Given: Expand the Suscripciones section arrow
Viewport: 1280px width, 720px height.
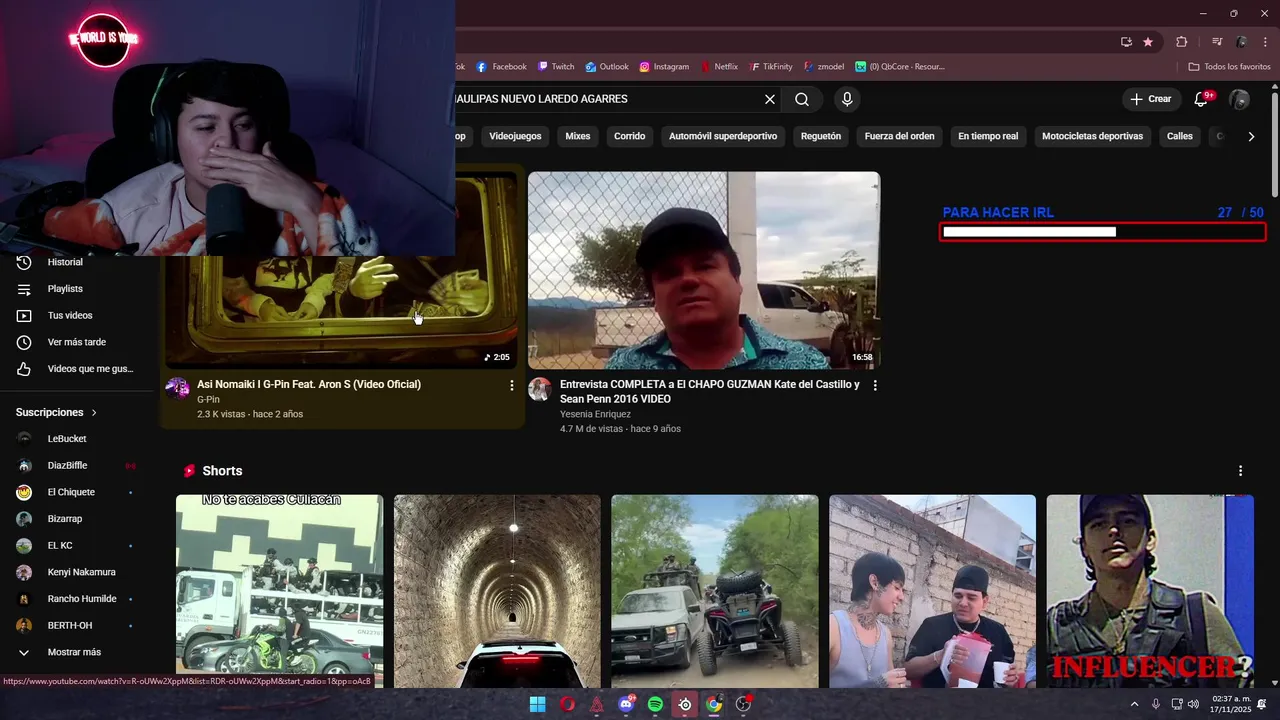Looking at the screenshot, I should 94,412.
